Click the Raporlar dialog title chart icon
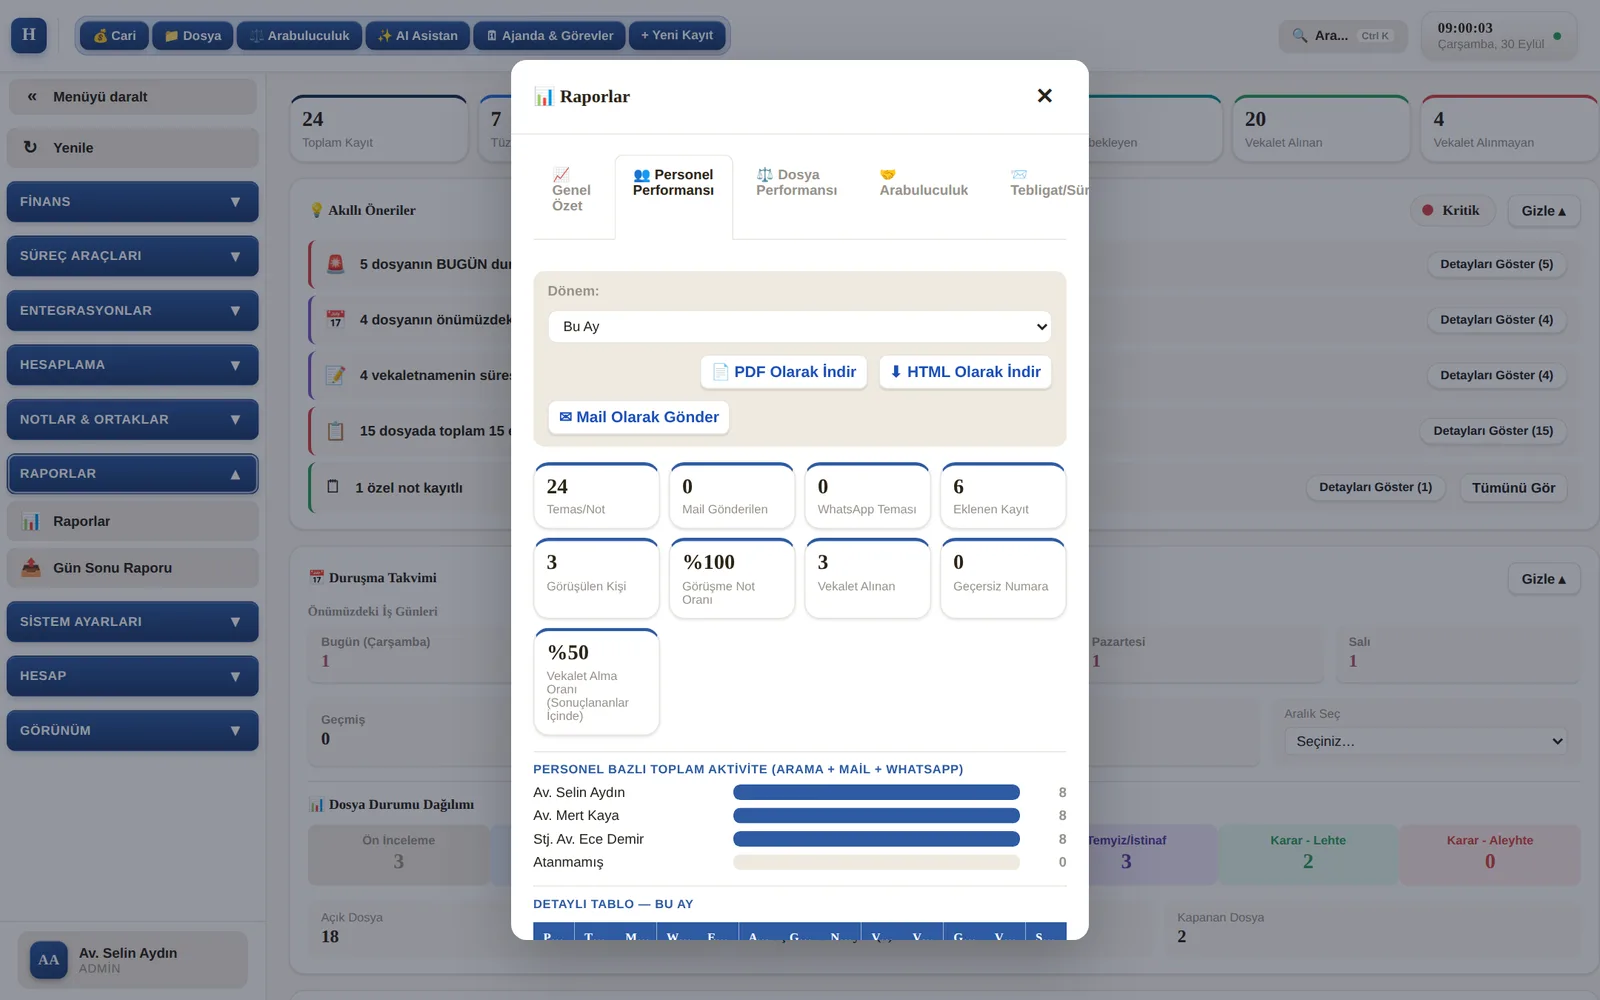 coord(543,96)
